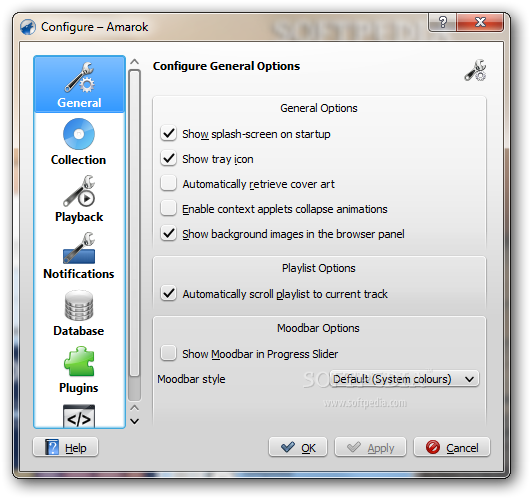
Task: Enable Show Moodbar in Progress Slider
Action: click(168, 353)
